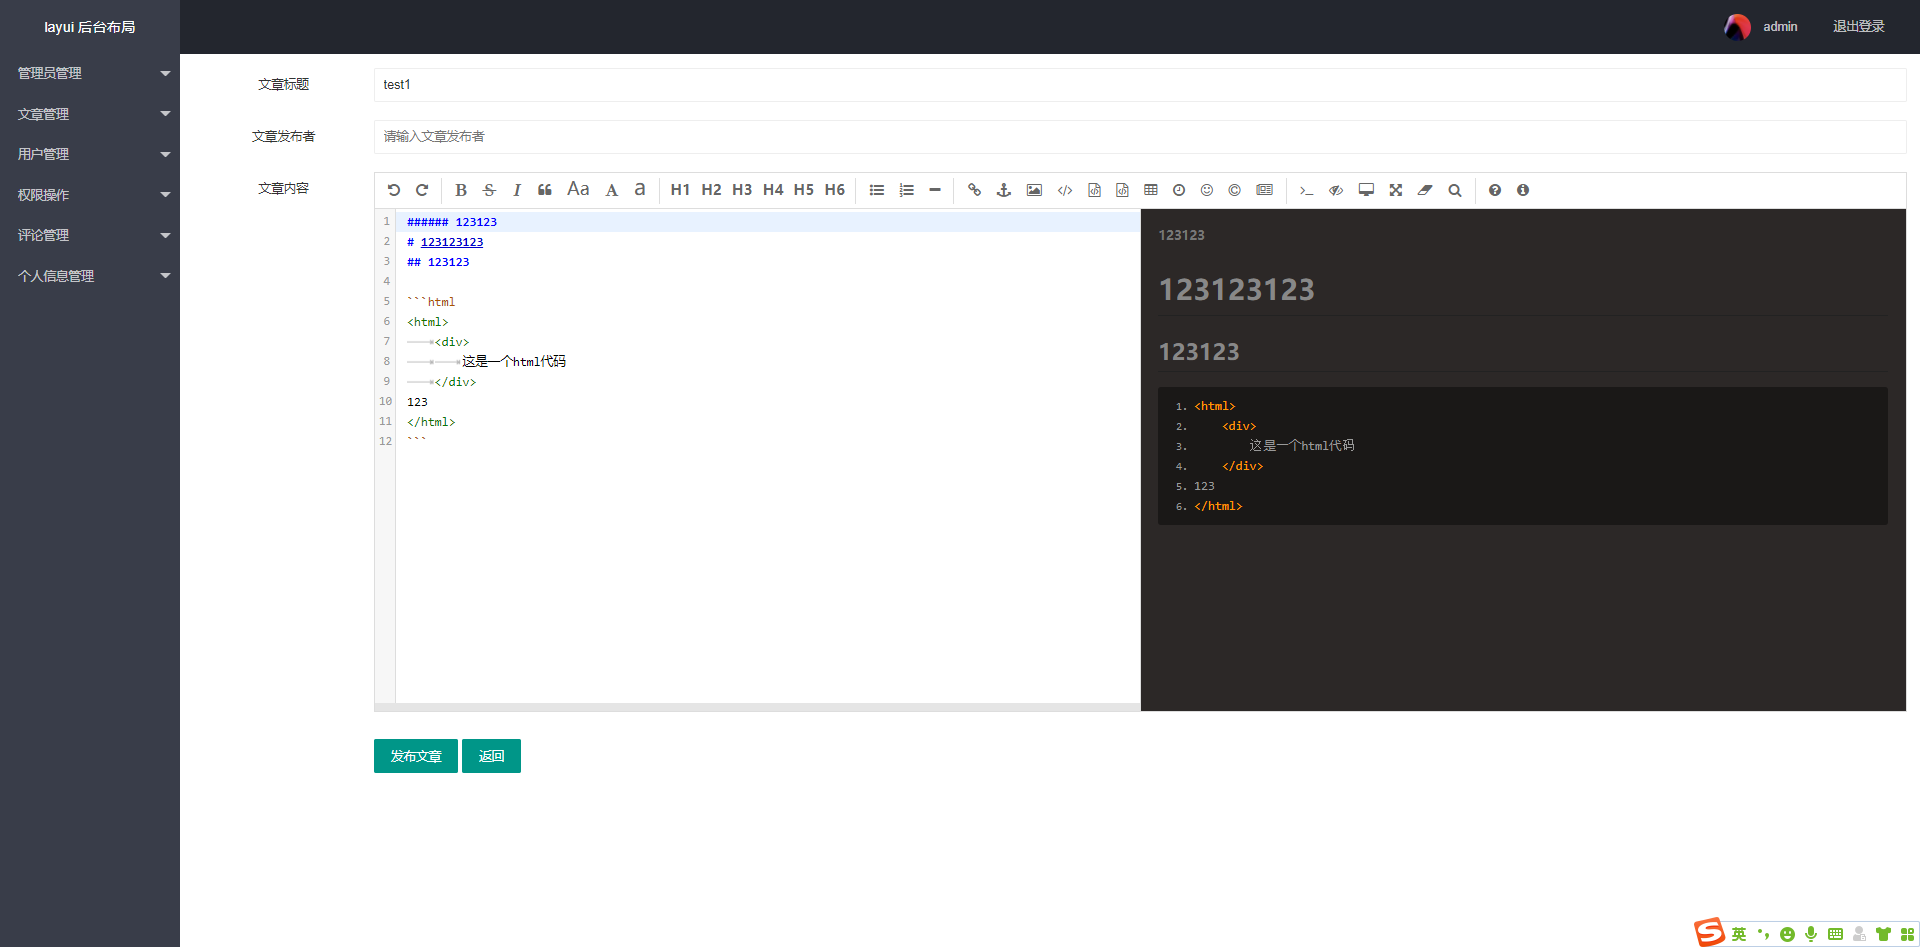Click the 返回 button
Screen dimensions: 1920x947
pyautogui.click(x=491, y=756)
